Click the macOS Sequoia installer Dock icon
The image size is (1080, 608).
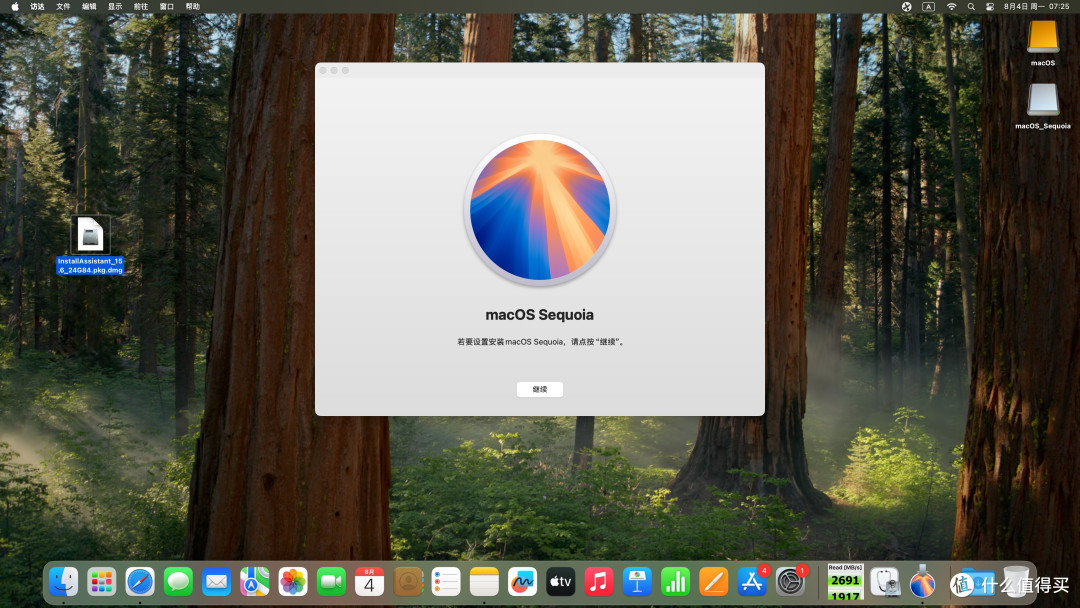922,583
